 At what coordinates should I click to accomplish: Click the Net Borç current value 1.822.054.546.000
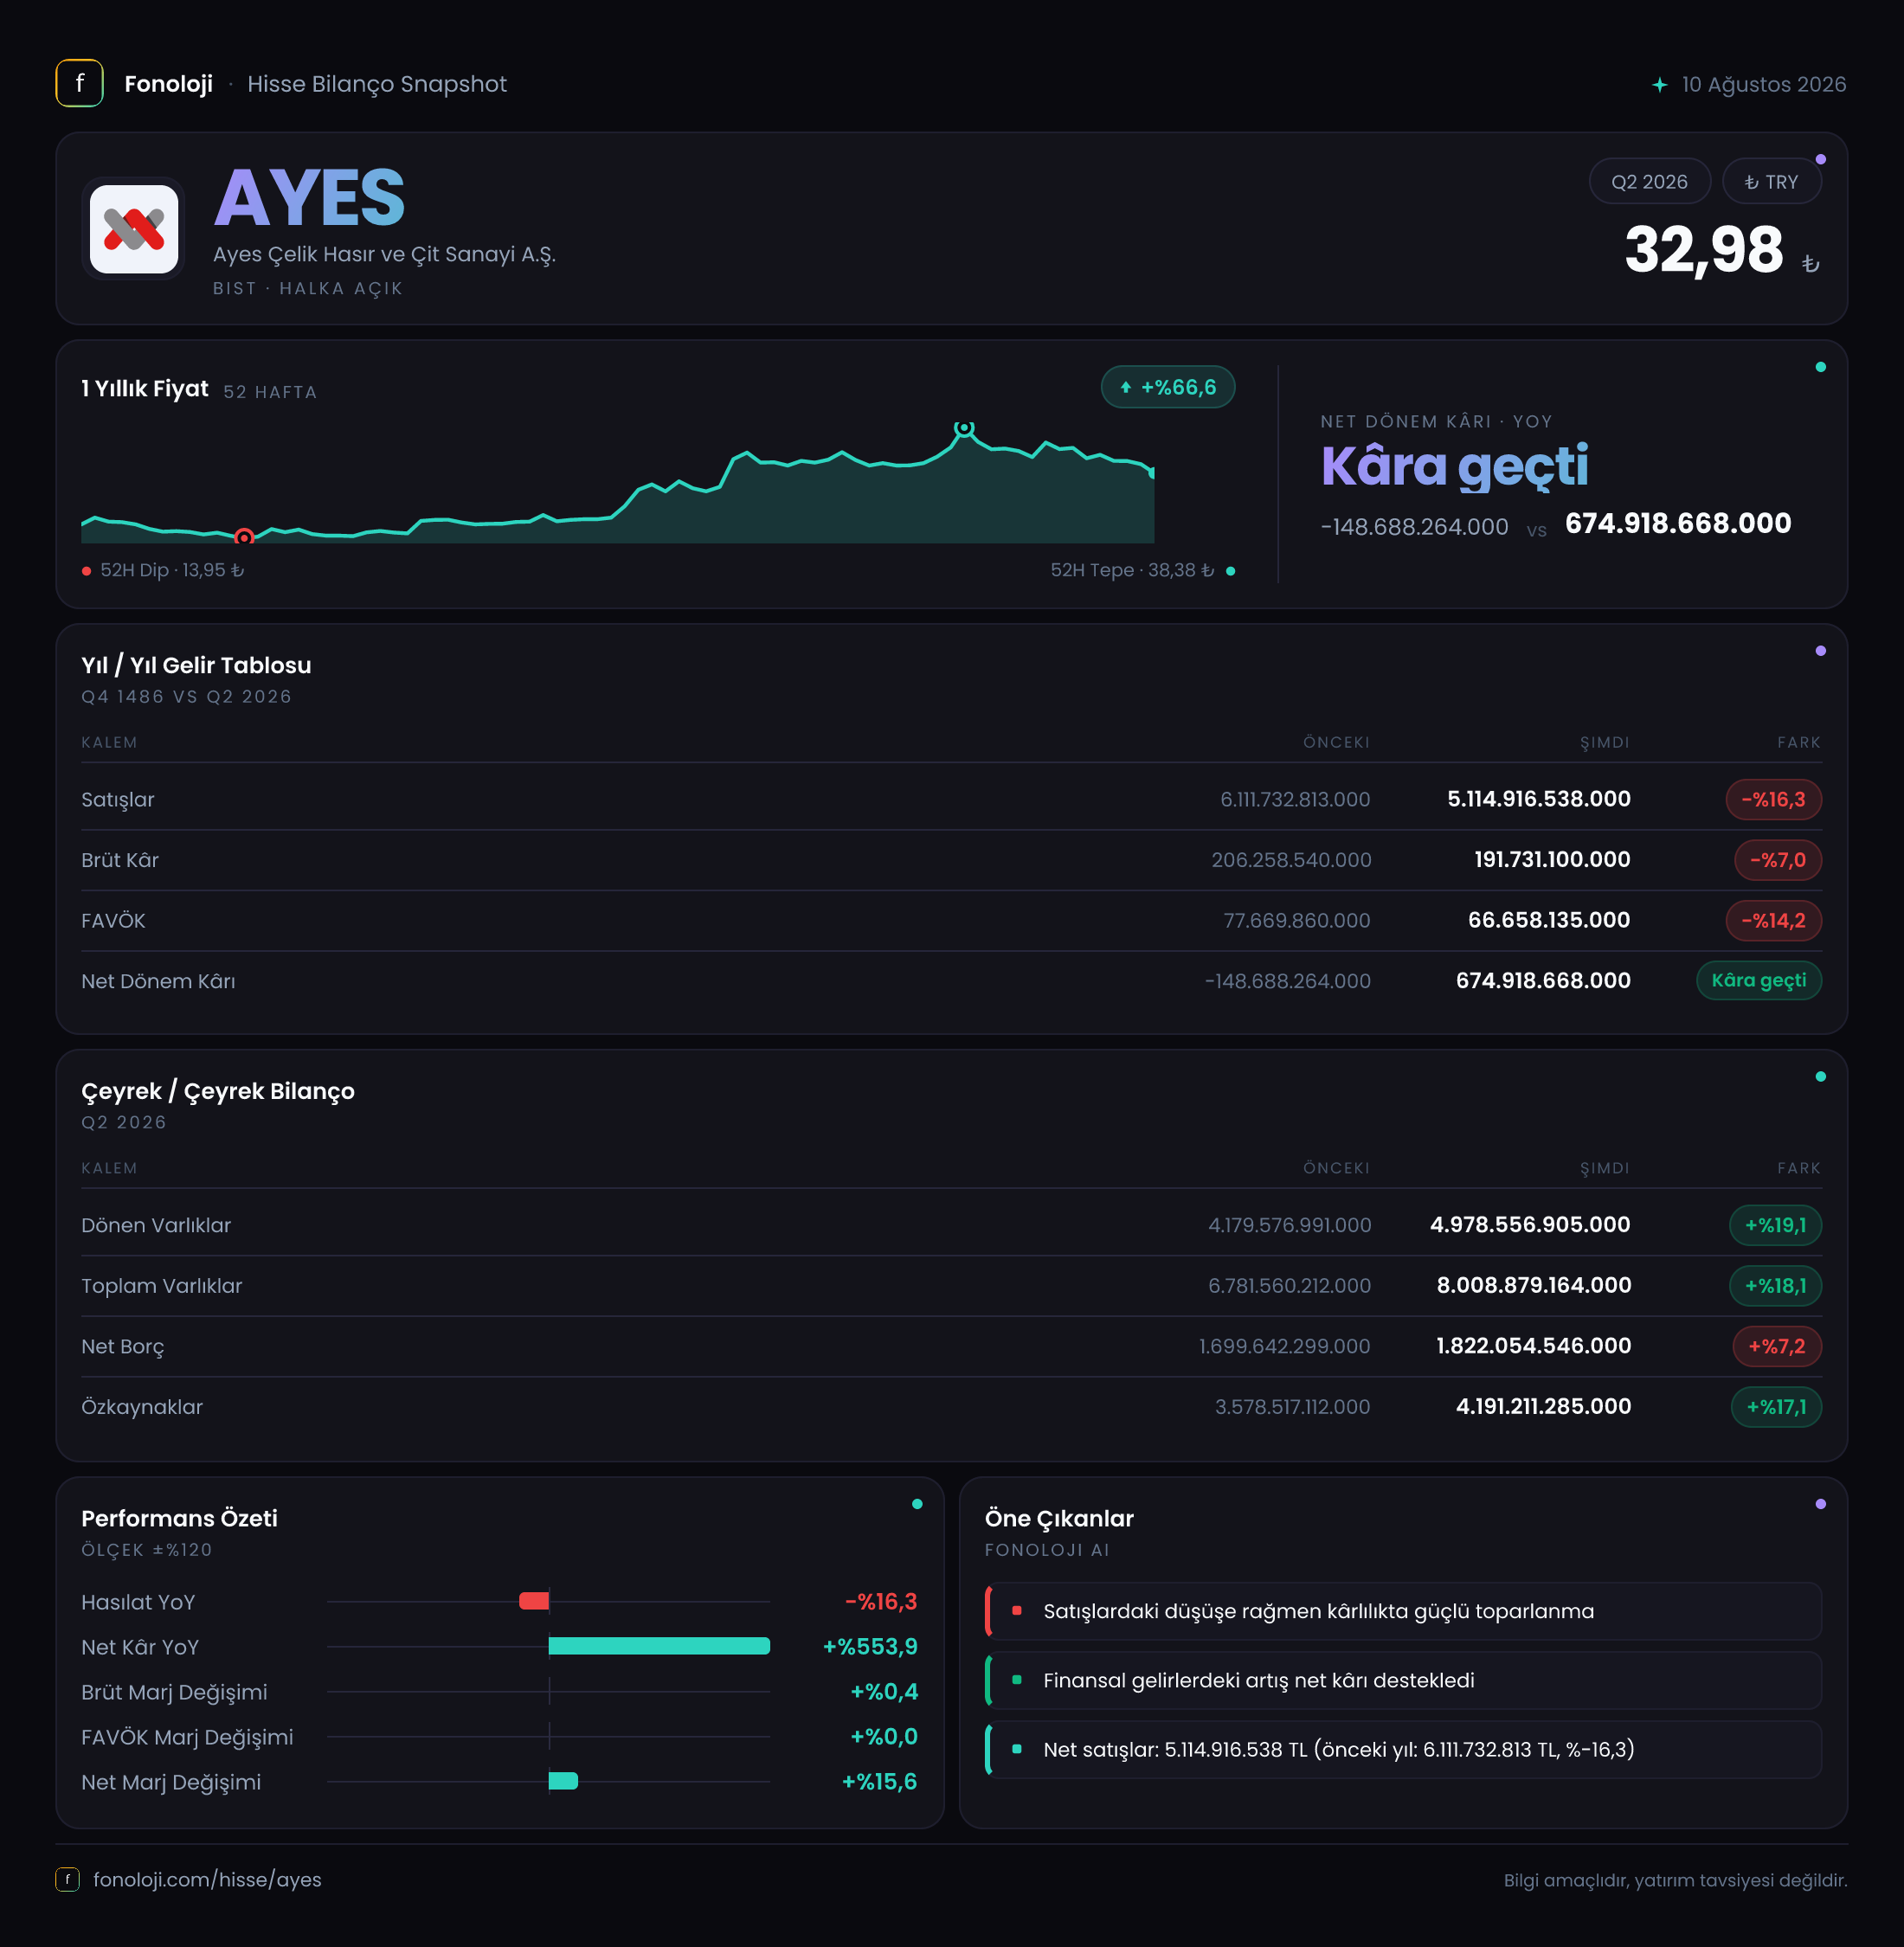click(1534, 1346)
